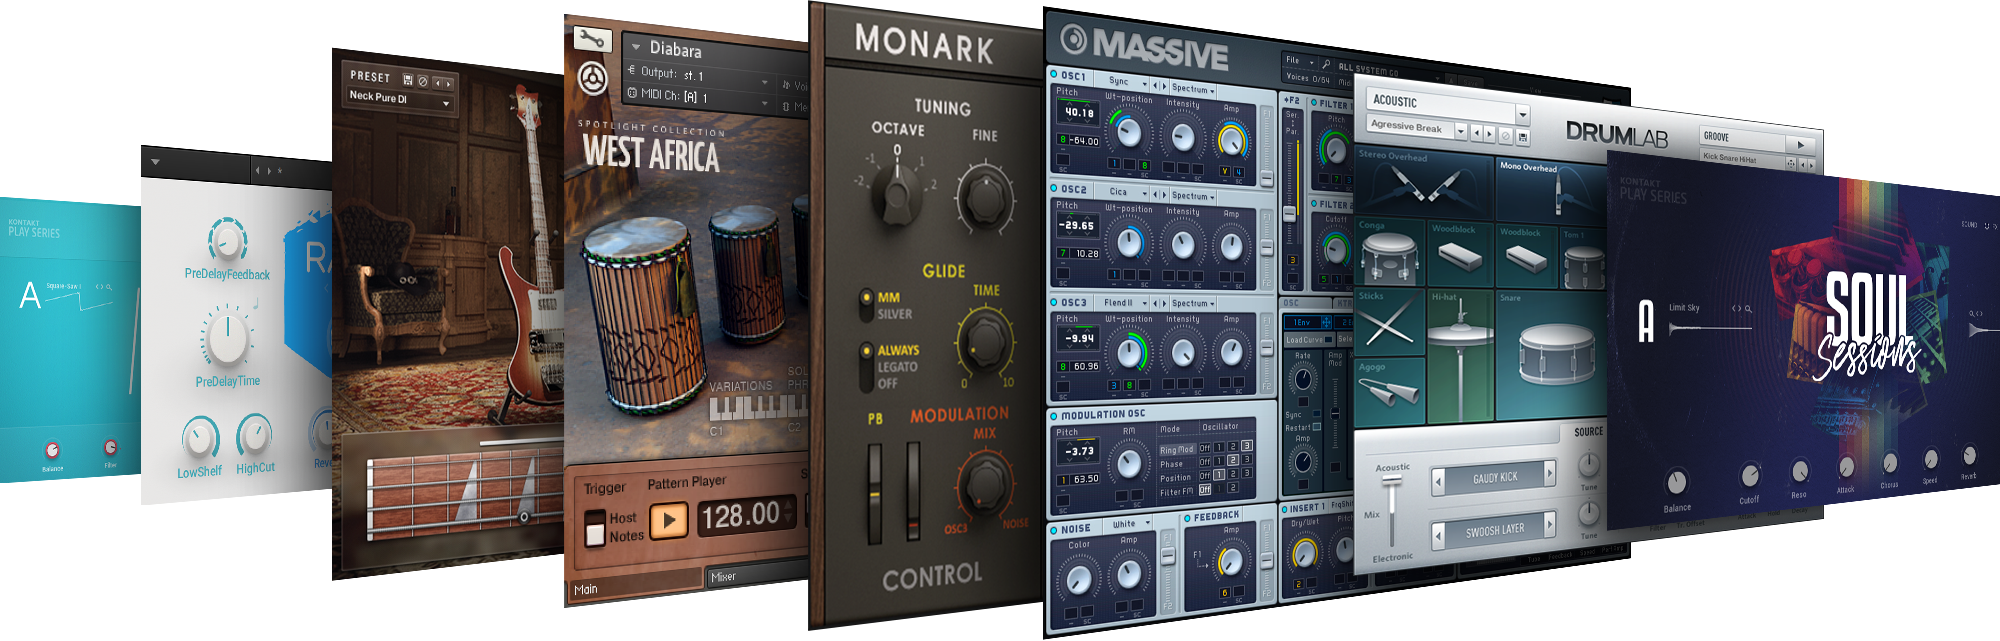Select Ring Mod mode in Modulation OSC

click(x=1177, y=450)
